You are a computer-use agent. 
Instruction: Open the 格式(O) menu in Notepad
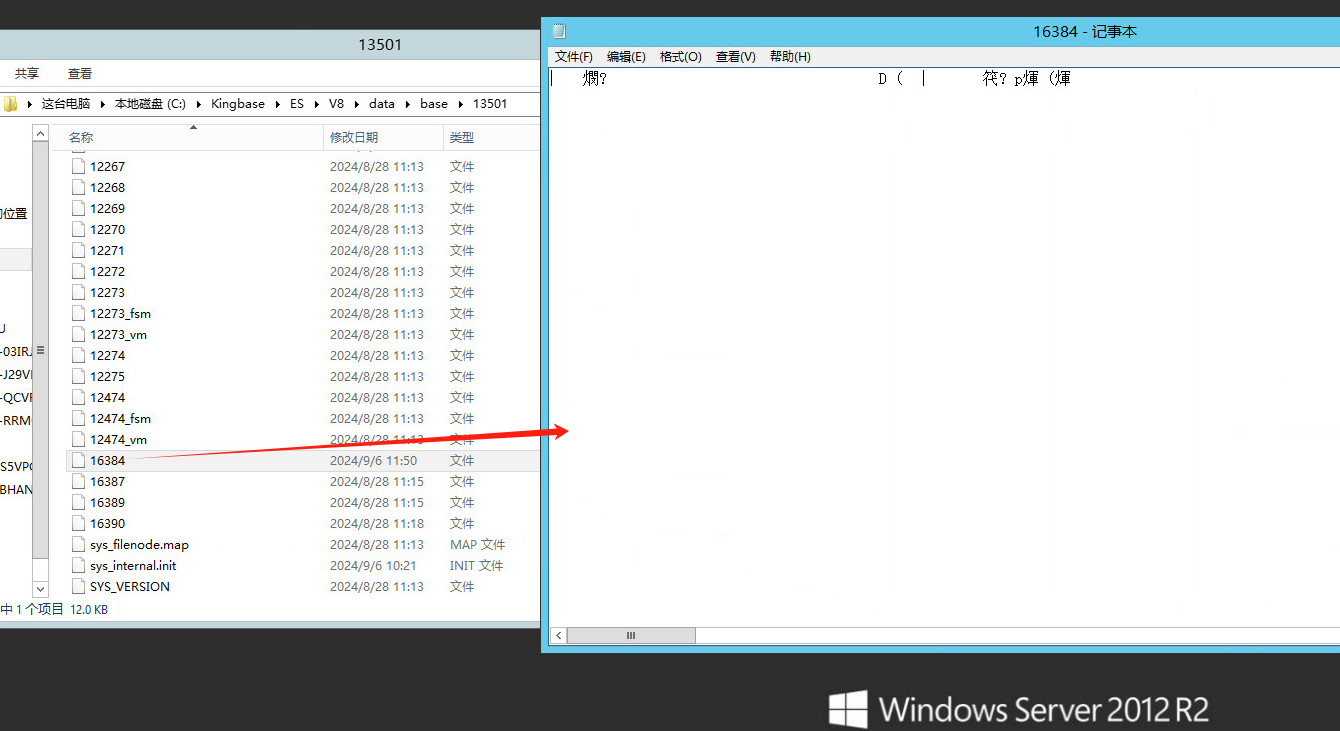[680, 57]
